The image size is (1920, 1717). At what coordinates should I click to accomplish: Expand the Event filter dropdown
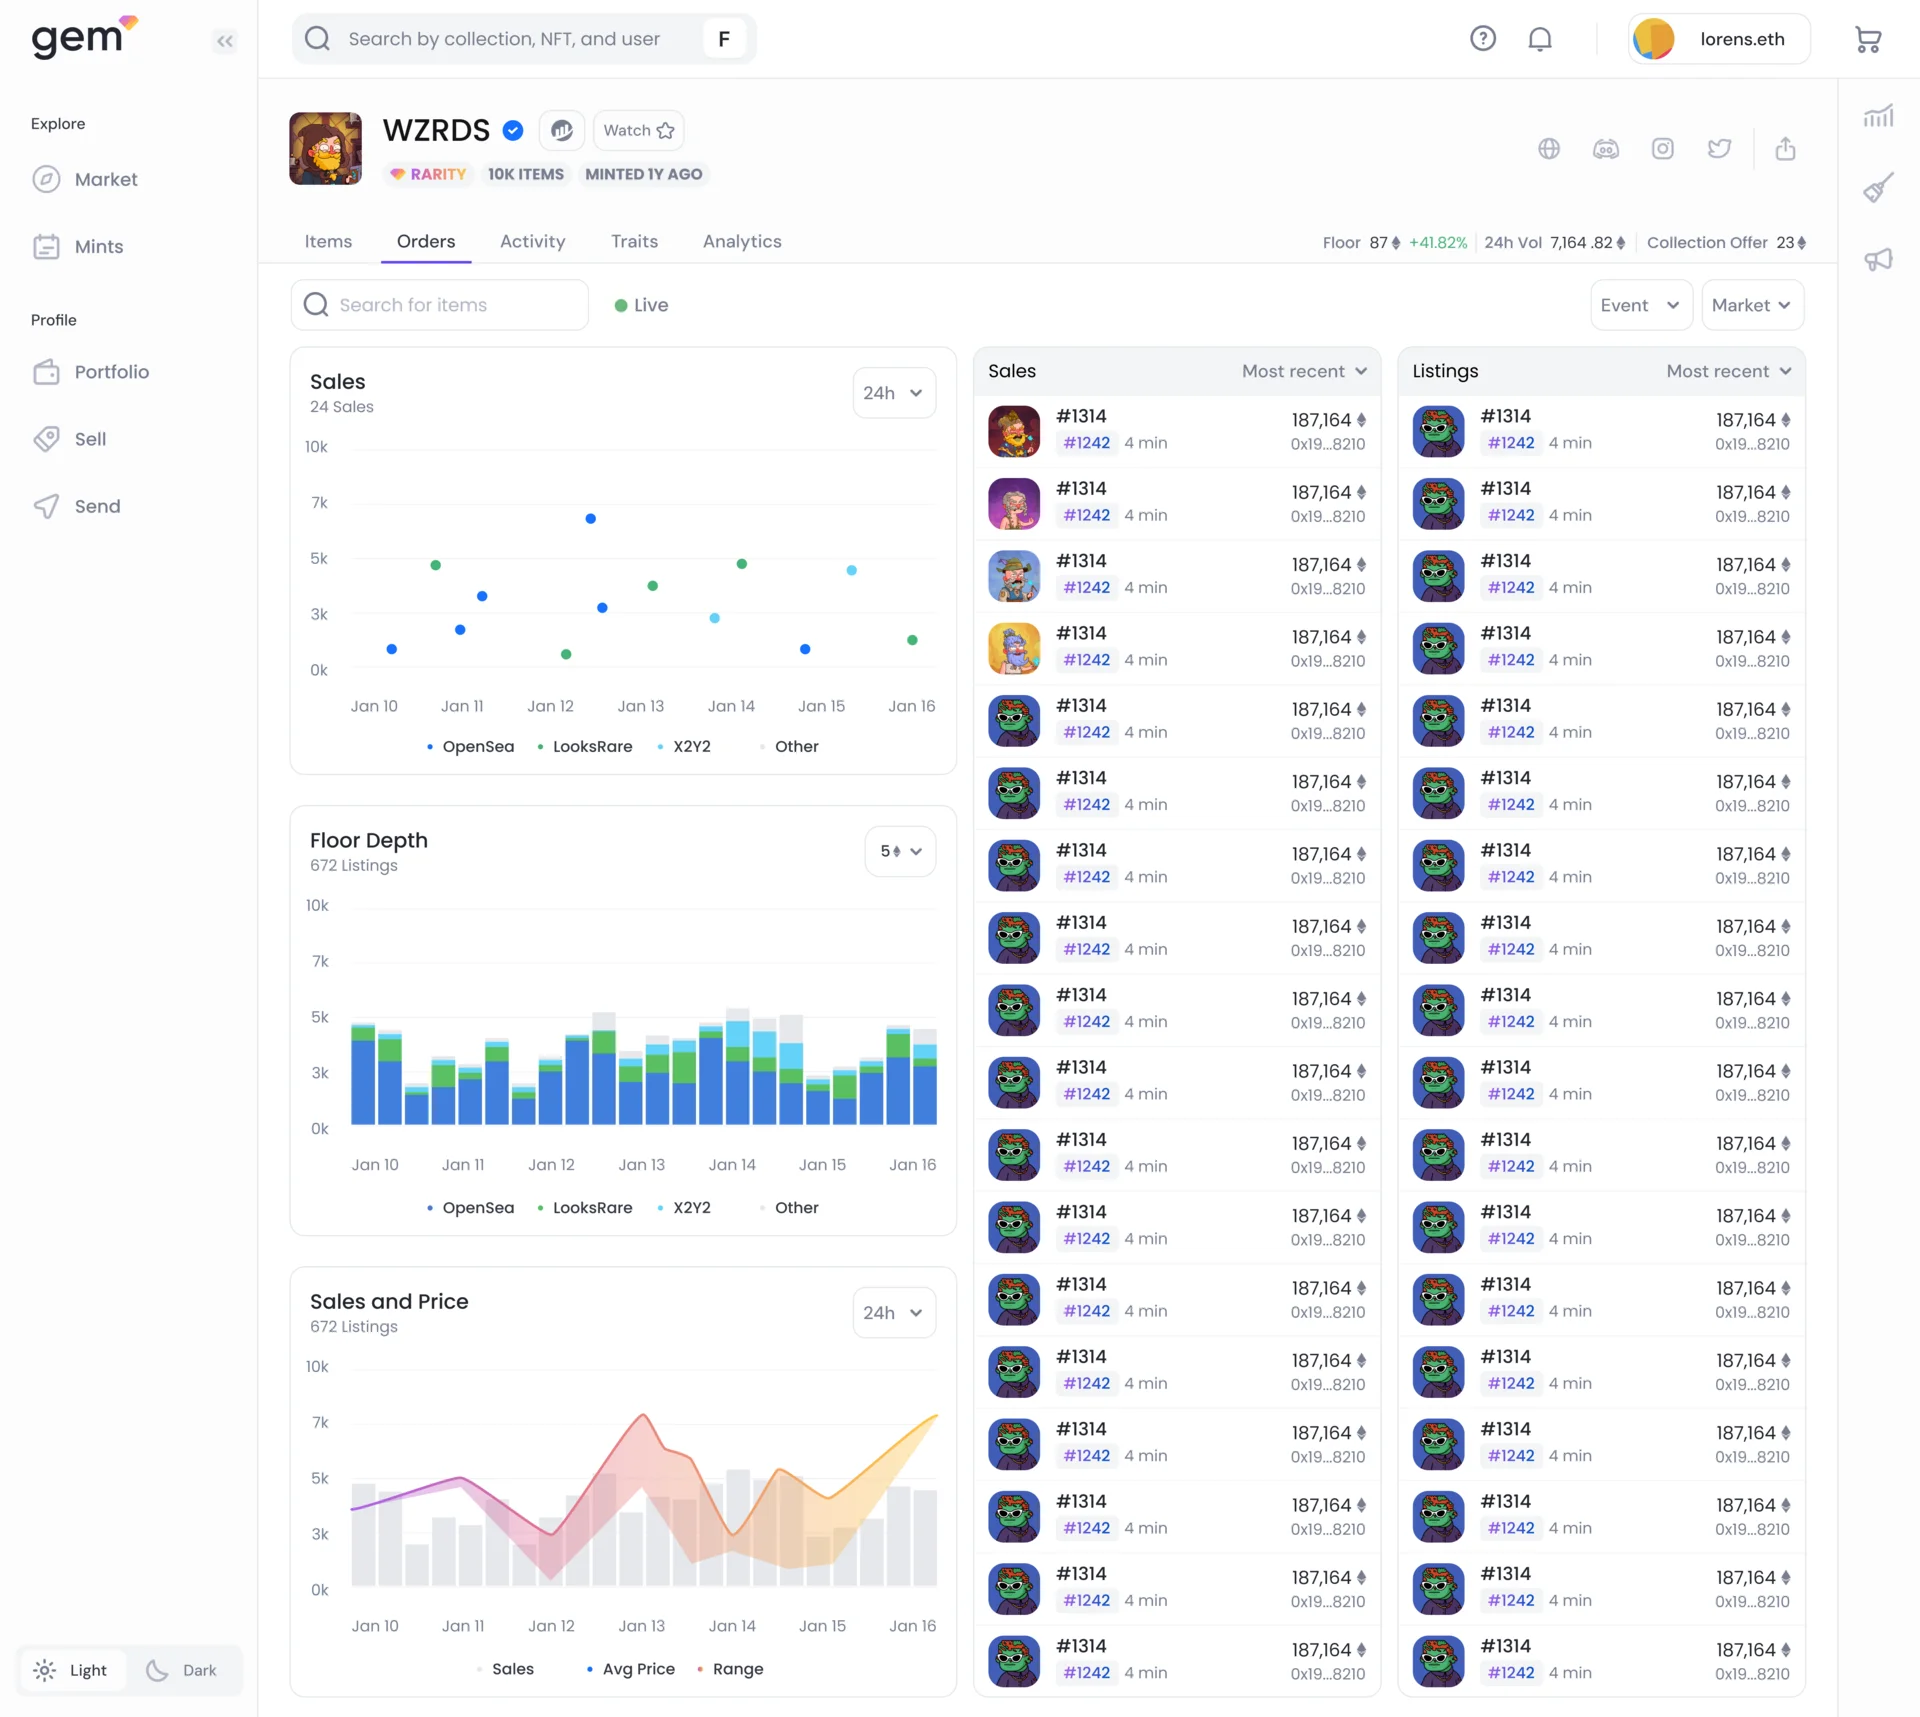(1641, 305)
